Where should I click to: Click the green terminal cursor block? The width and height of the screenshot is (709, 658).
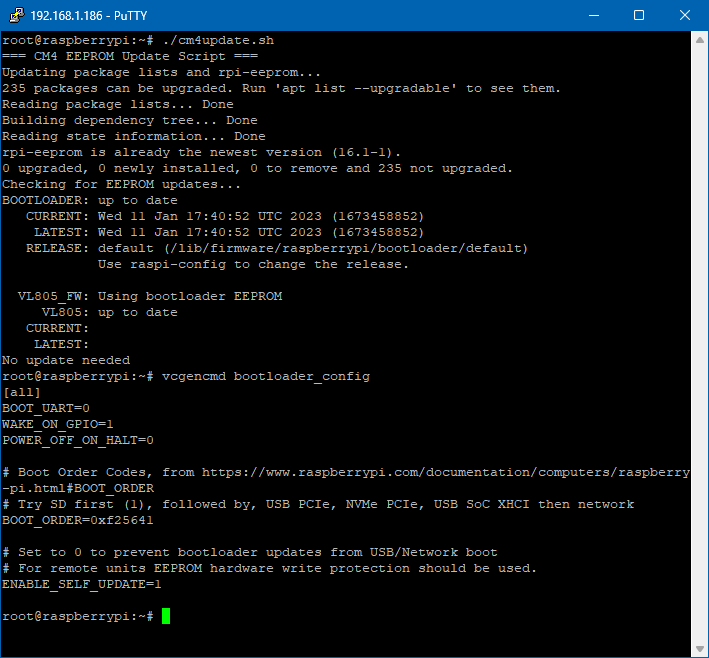pyautogui.click(x=166, y=616)
